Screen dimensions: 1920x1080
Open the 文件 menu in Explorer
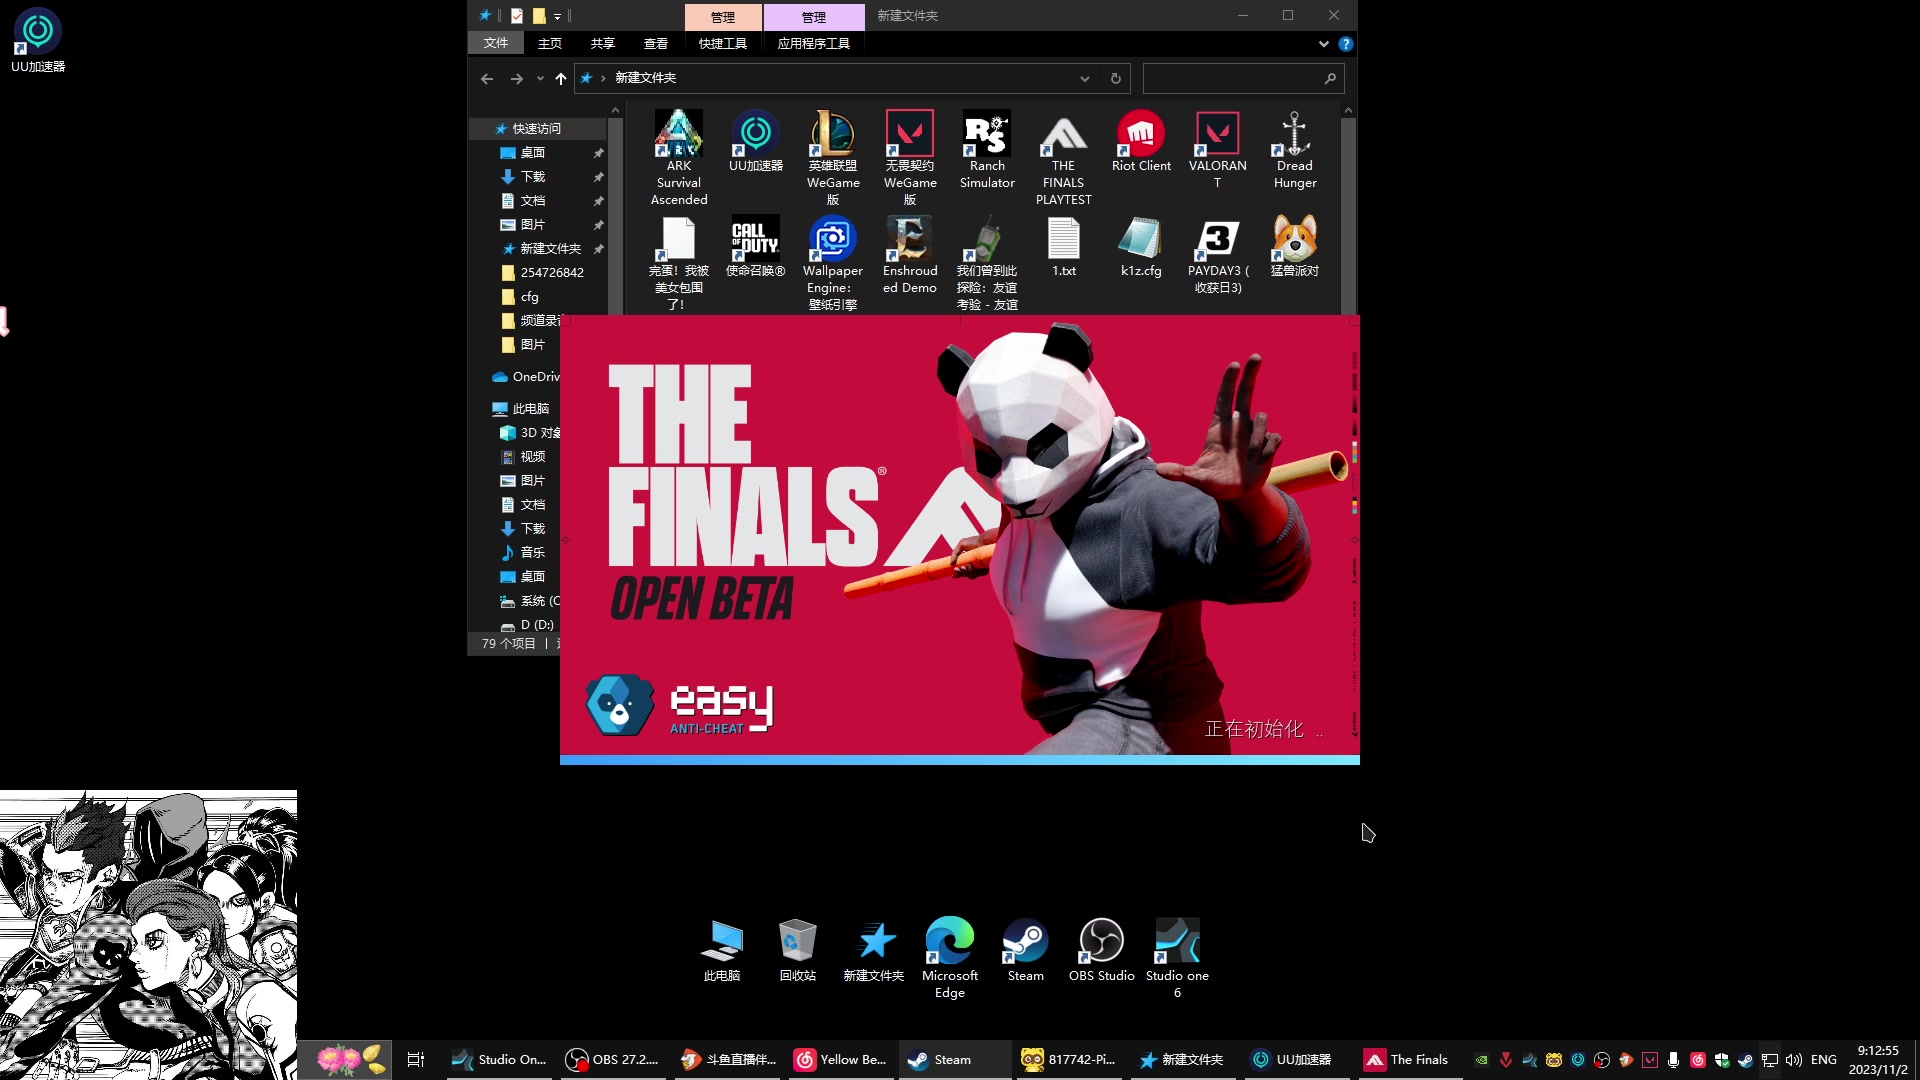[x=496, y=43]
